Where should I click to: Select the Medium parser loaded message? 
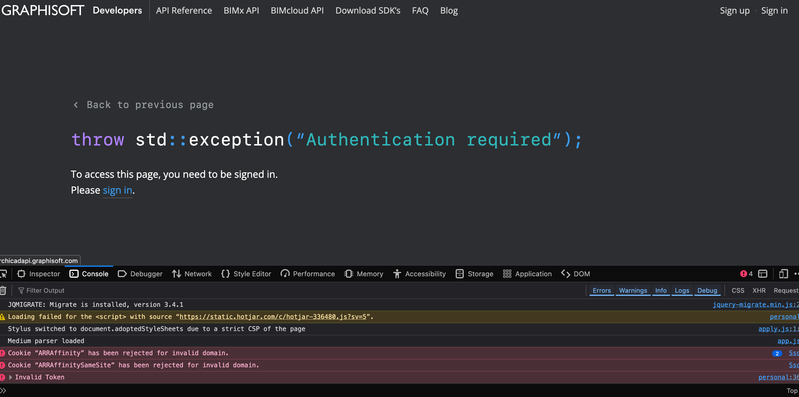[x=46, y=341]
